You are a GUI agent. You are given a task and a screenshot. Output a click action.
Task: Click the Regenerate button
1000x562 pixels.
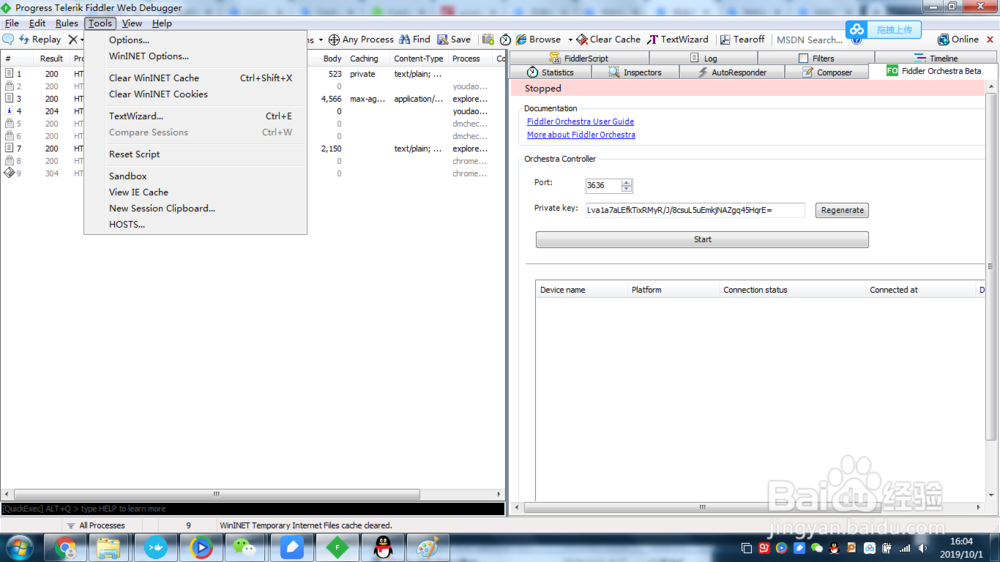pos(842,210)
